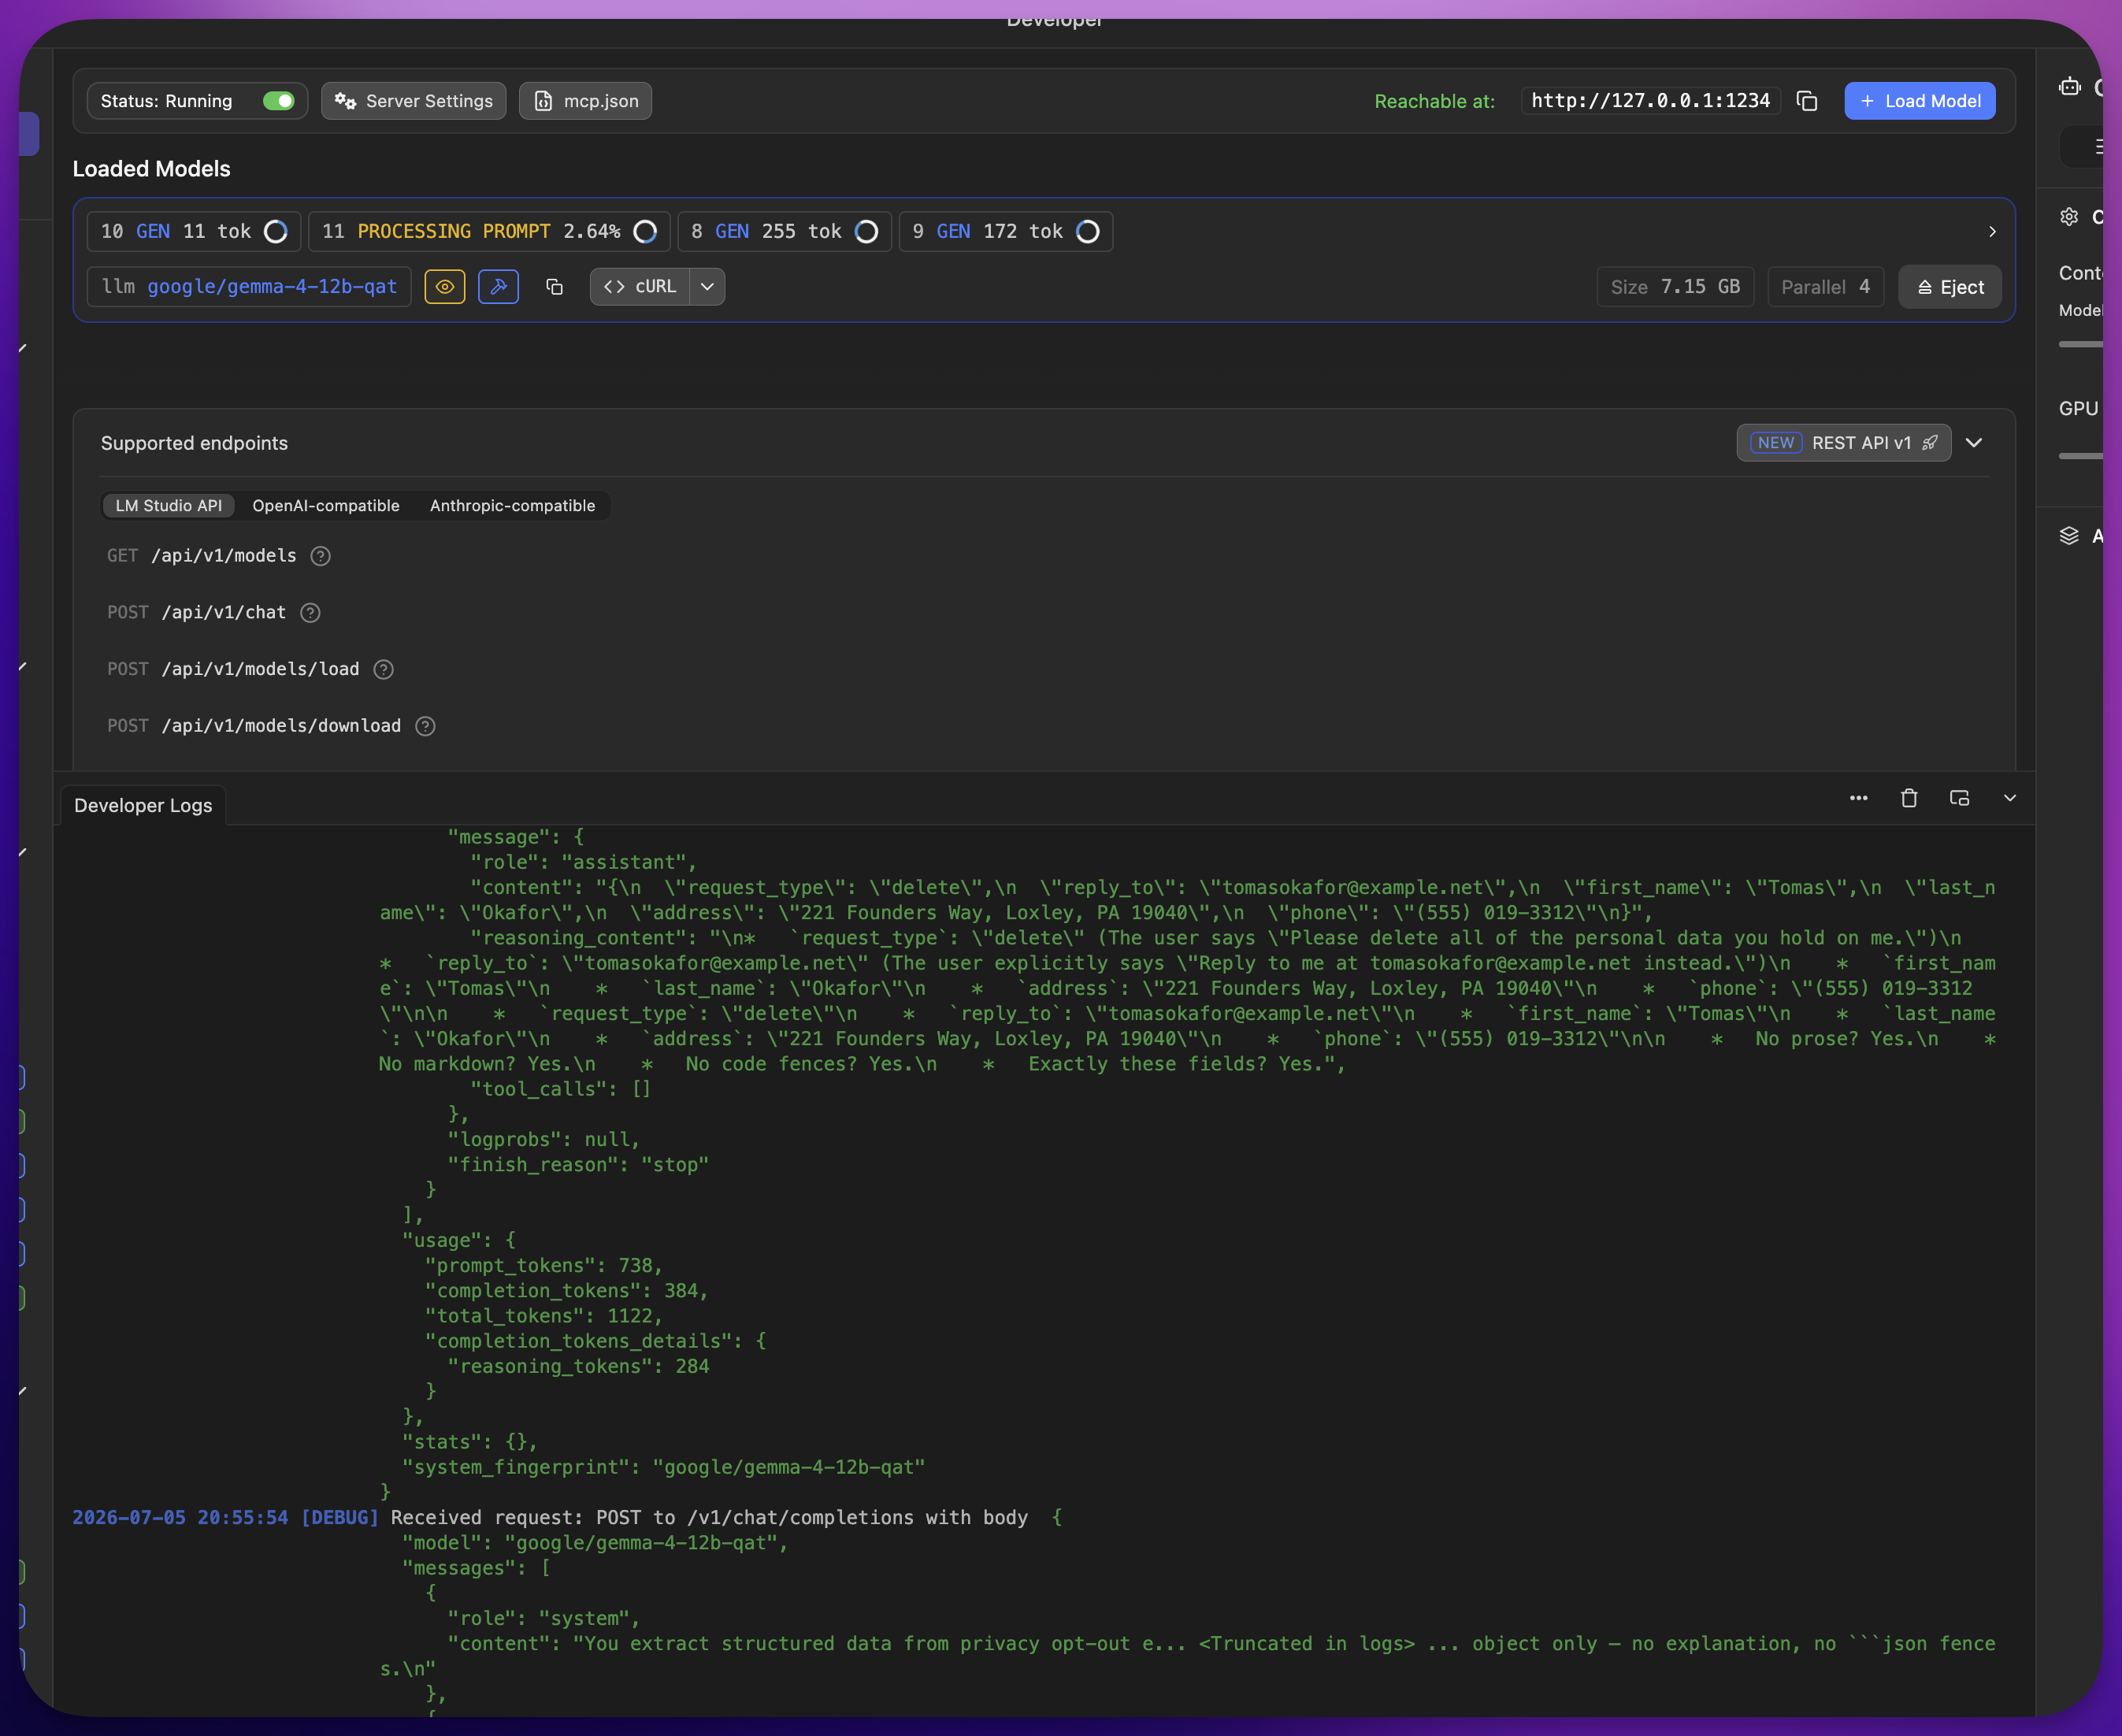Click the "prompt_tokens": 738 log line
The height and width of the screenshot is (1736, 2122).
pyautogui.click(x=543, y=1266)
